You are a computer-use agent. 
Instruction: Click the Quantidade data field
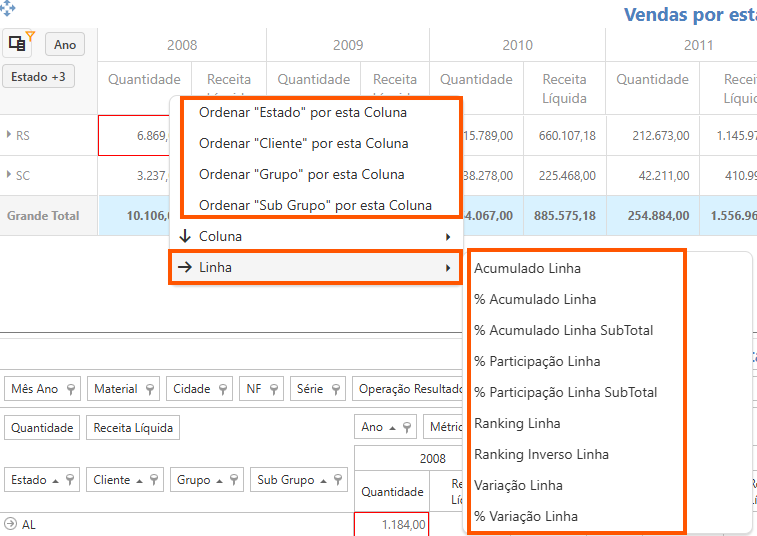point(42,427)
